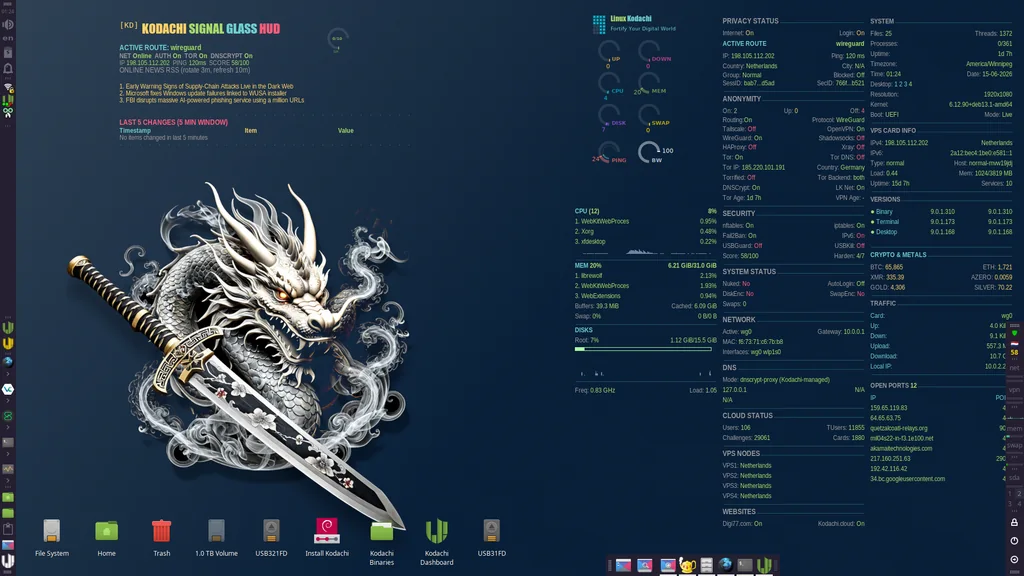Image resolution: width=1024 pixels, height=576 pixels.
Task: Click the 'MEM 20%' heading
Action: [x=588, y=266]
